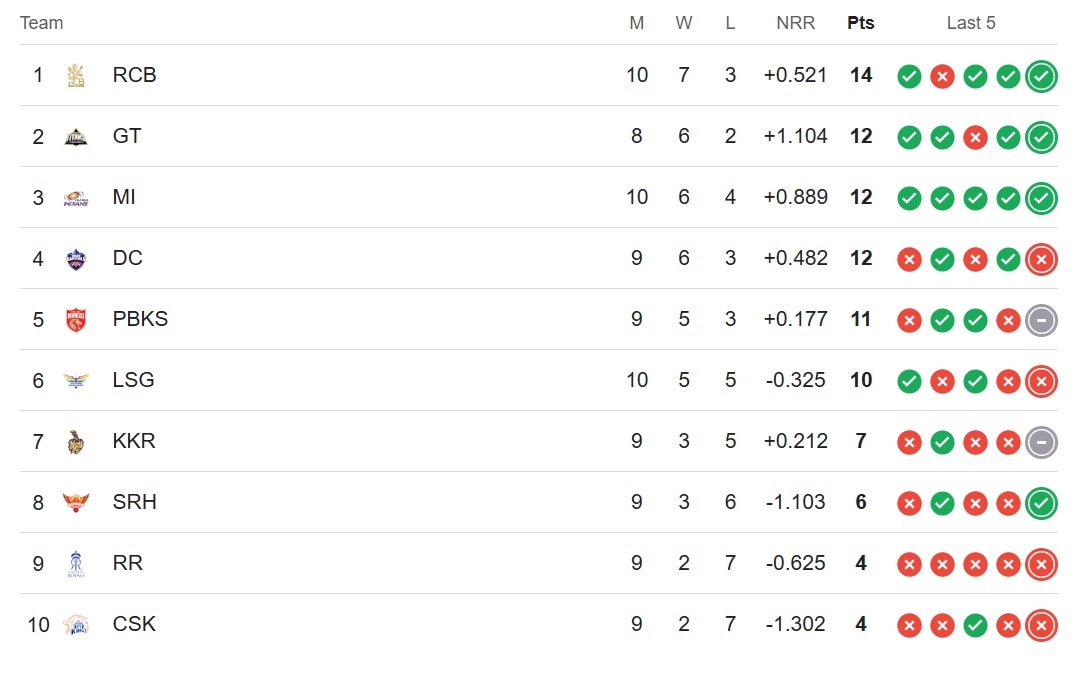Open the LSG team name link
This screenshot has height=674, width=1076.
[133, 380]
